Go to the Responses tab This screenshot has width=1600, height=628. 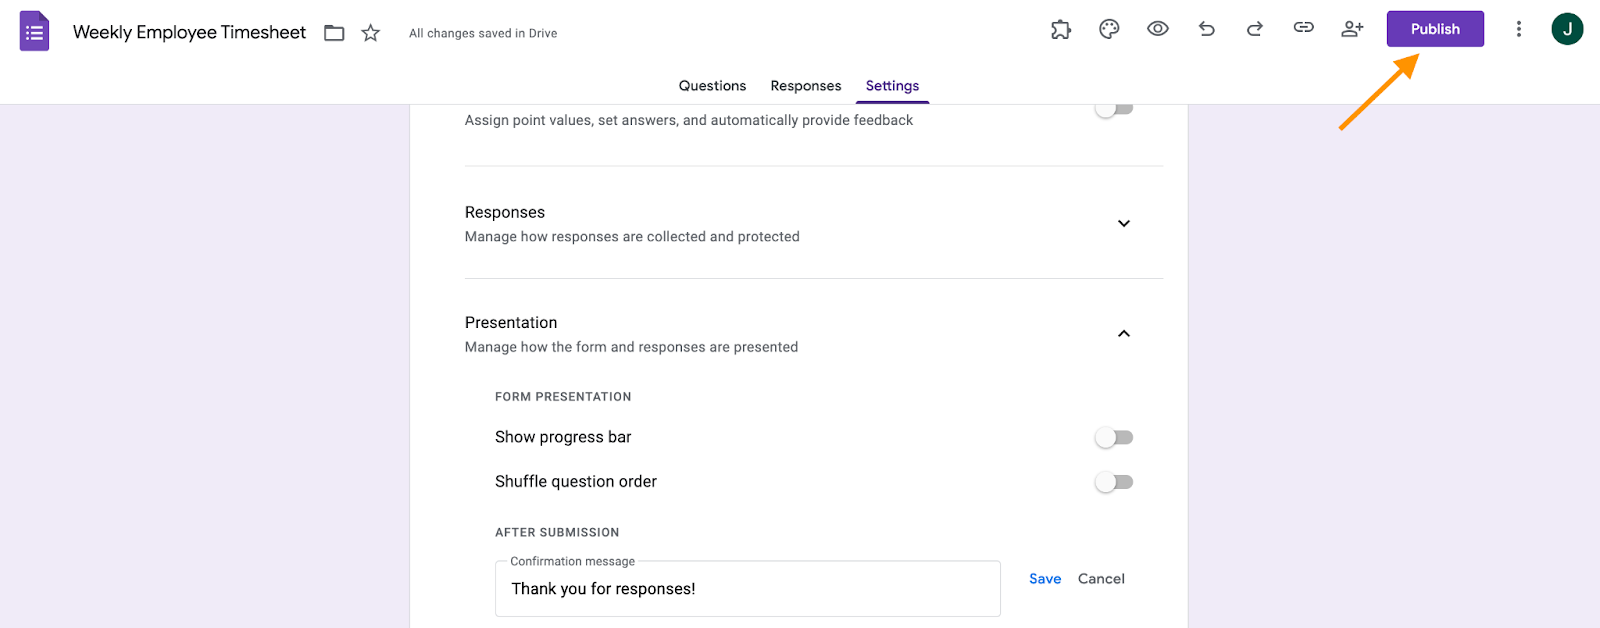click(x=806, y=86)
